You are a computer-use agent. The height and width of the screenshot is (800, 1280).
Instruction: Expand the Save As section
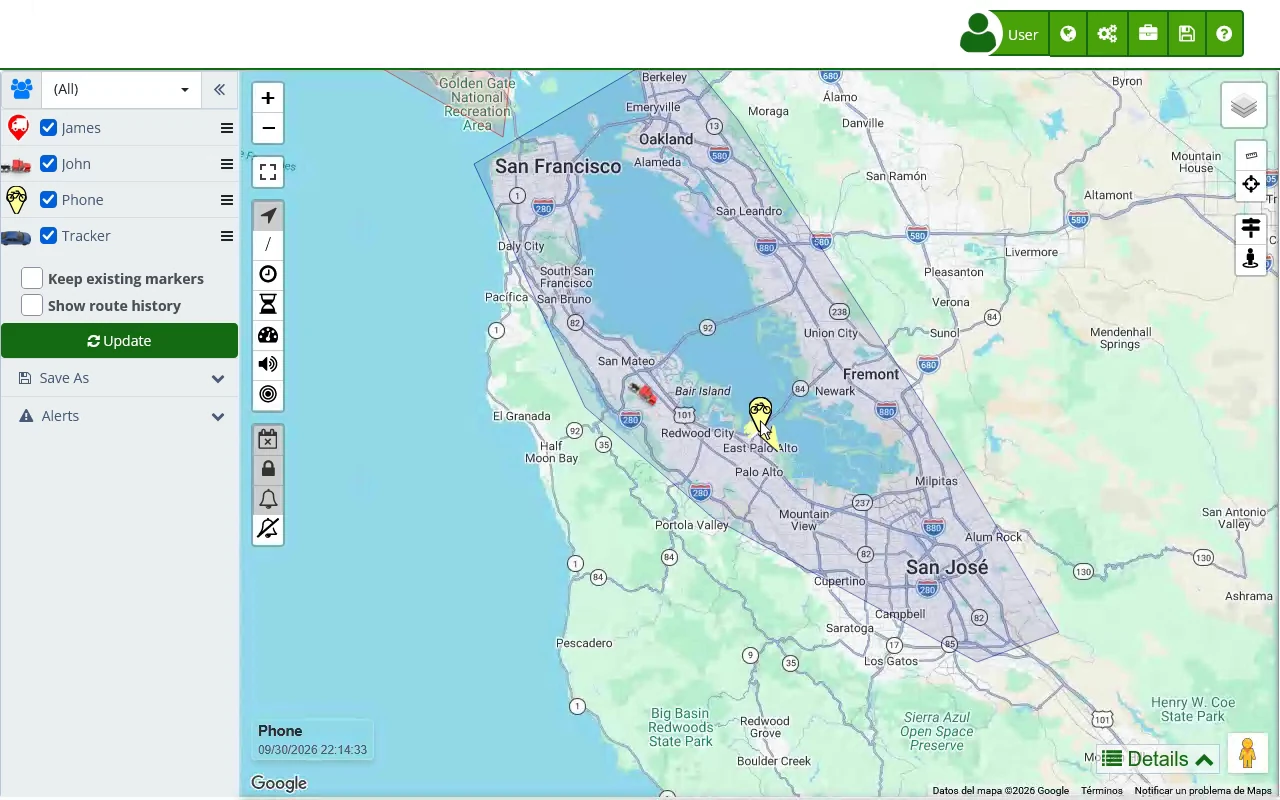coord(120,378)
